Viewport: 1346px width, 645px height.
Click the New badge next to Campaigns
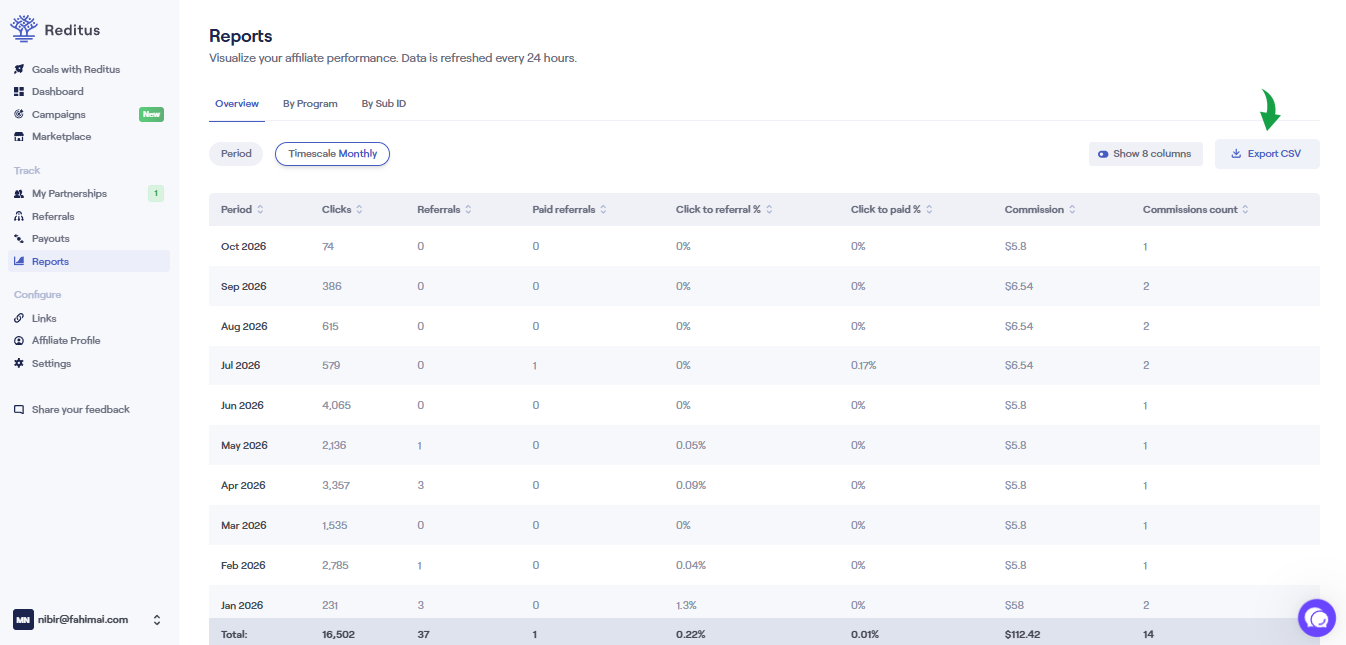pos(151,114)
